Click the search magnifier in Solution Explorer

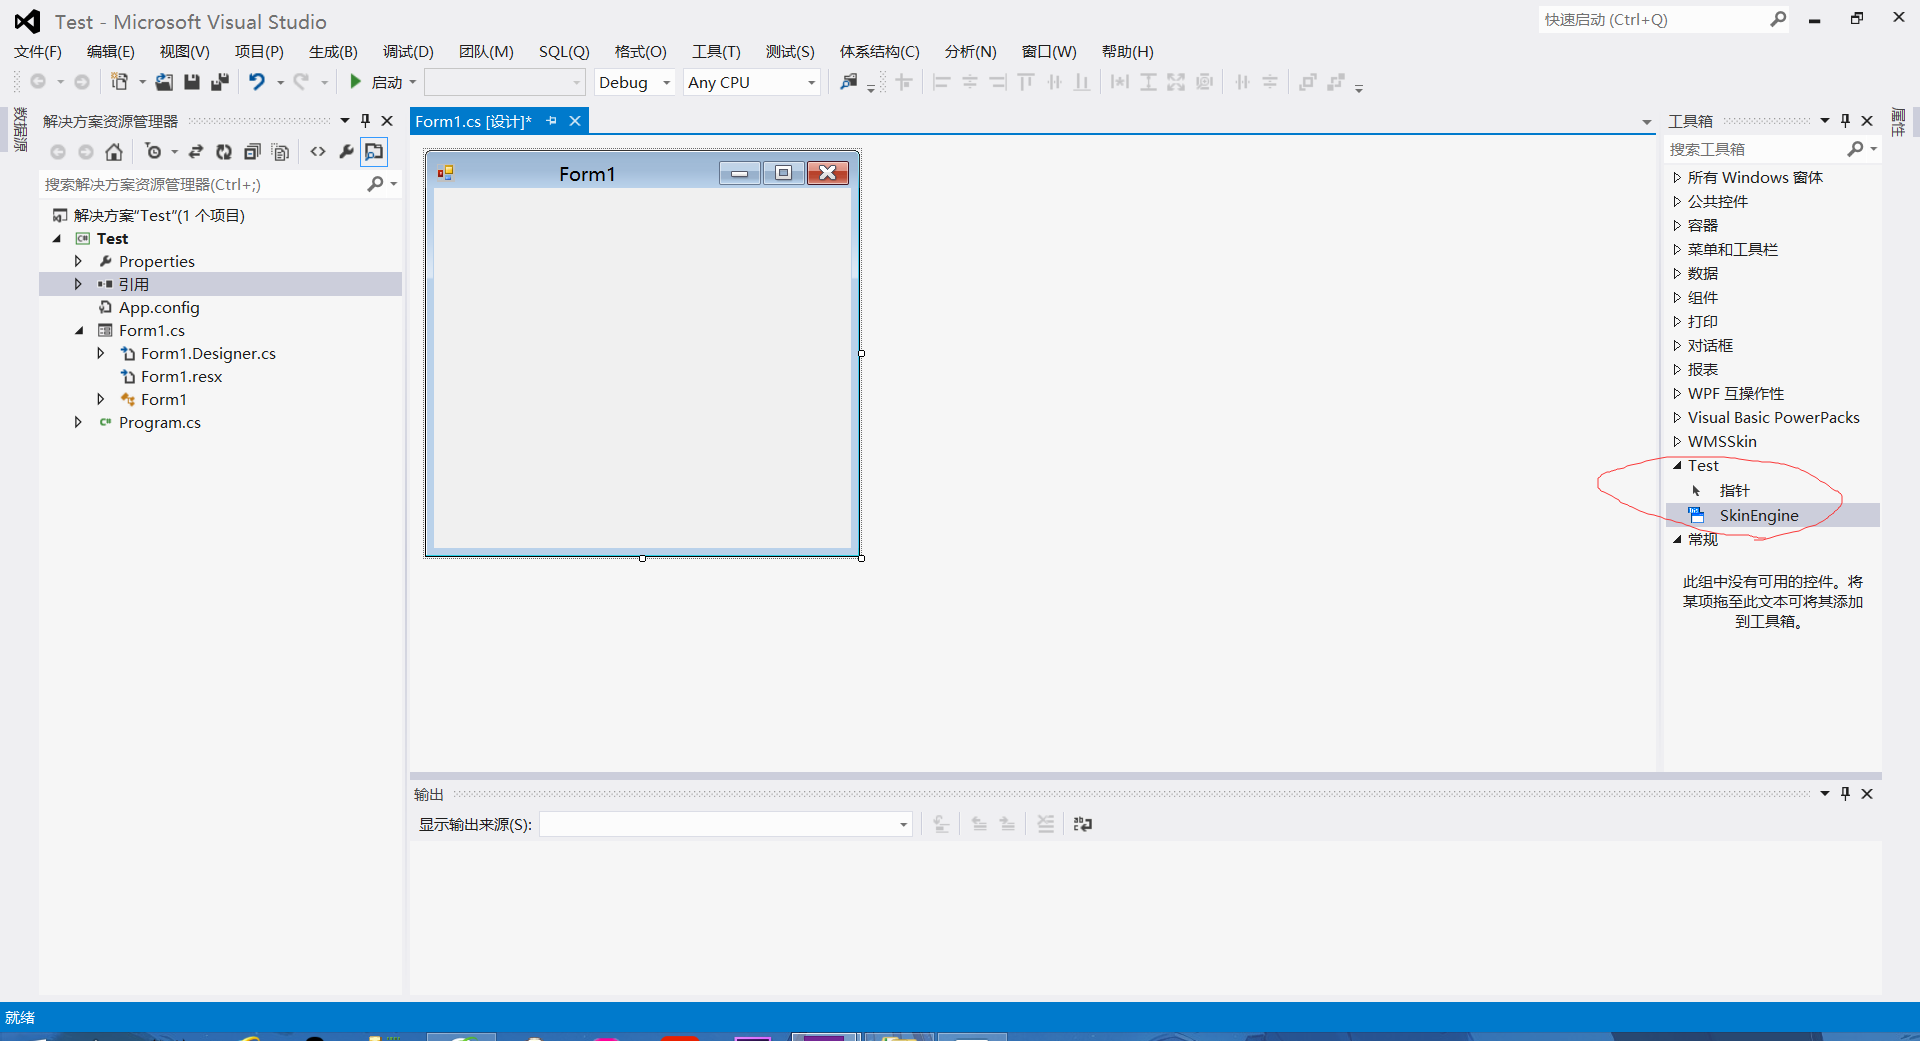pos(375,184)
